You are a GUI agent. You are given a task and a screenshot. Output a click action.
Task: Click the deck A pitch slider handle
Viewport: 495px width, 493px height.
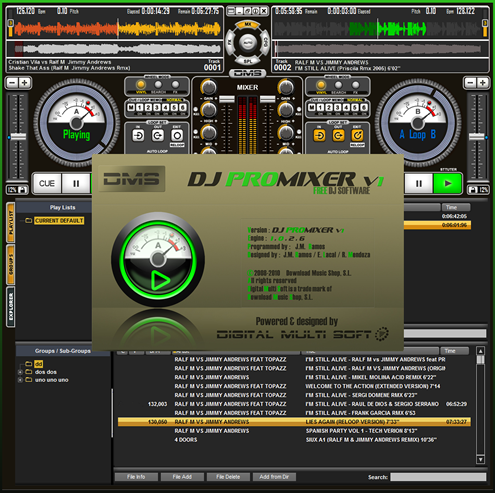19,137
